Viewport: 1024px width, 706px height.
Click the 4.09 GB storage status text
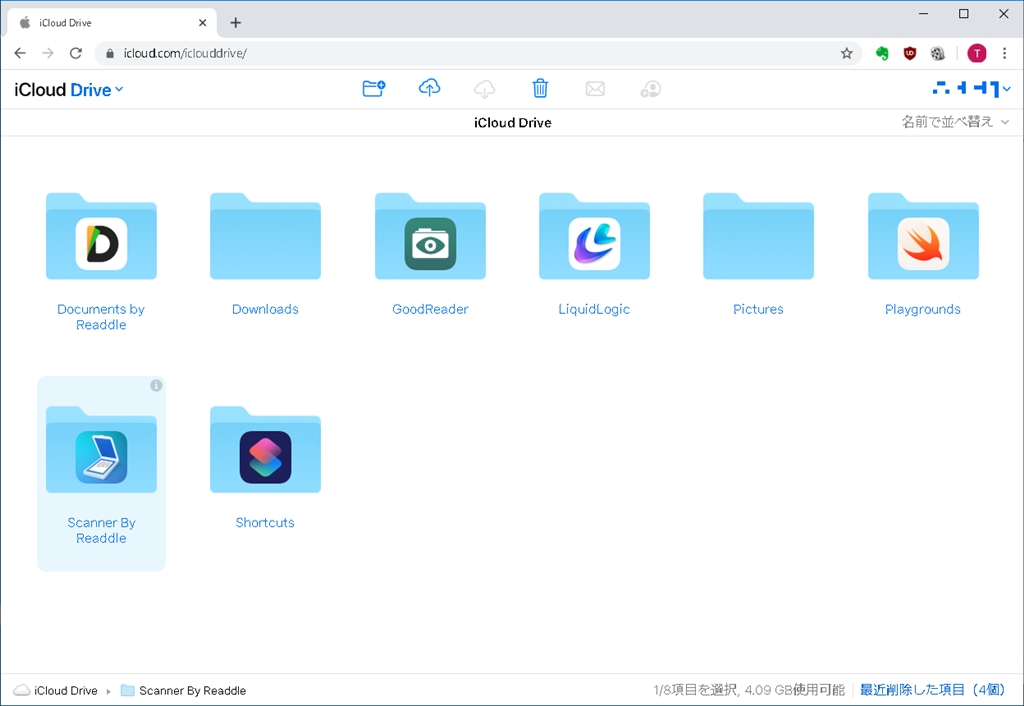(x=748, y=690)
